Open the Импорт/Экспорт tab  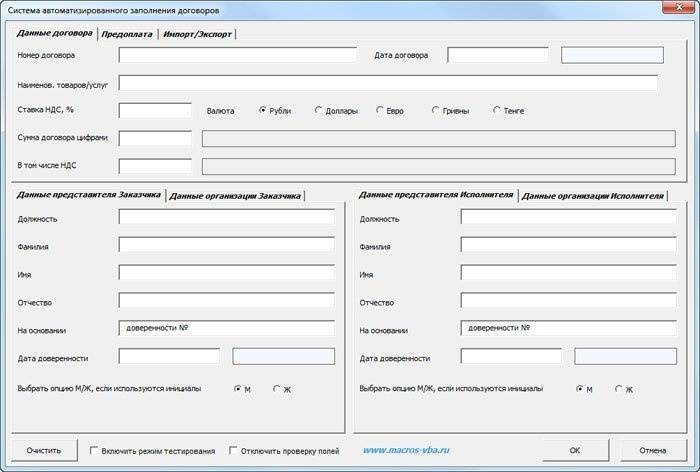pos(199,33)
